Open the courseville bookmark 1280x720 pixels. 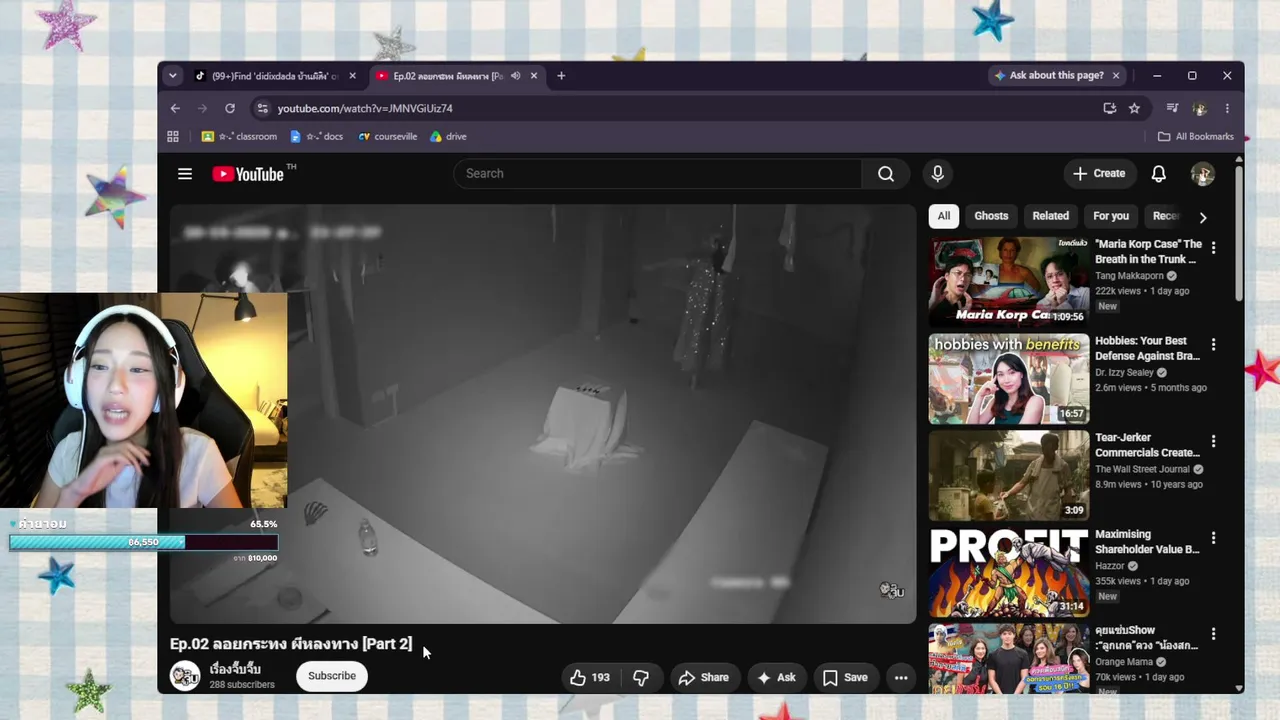pyautogui.click(x=387, y=136)
